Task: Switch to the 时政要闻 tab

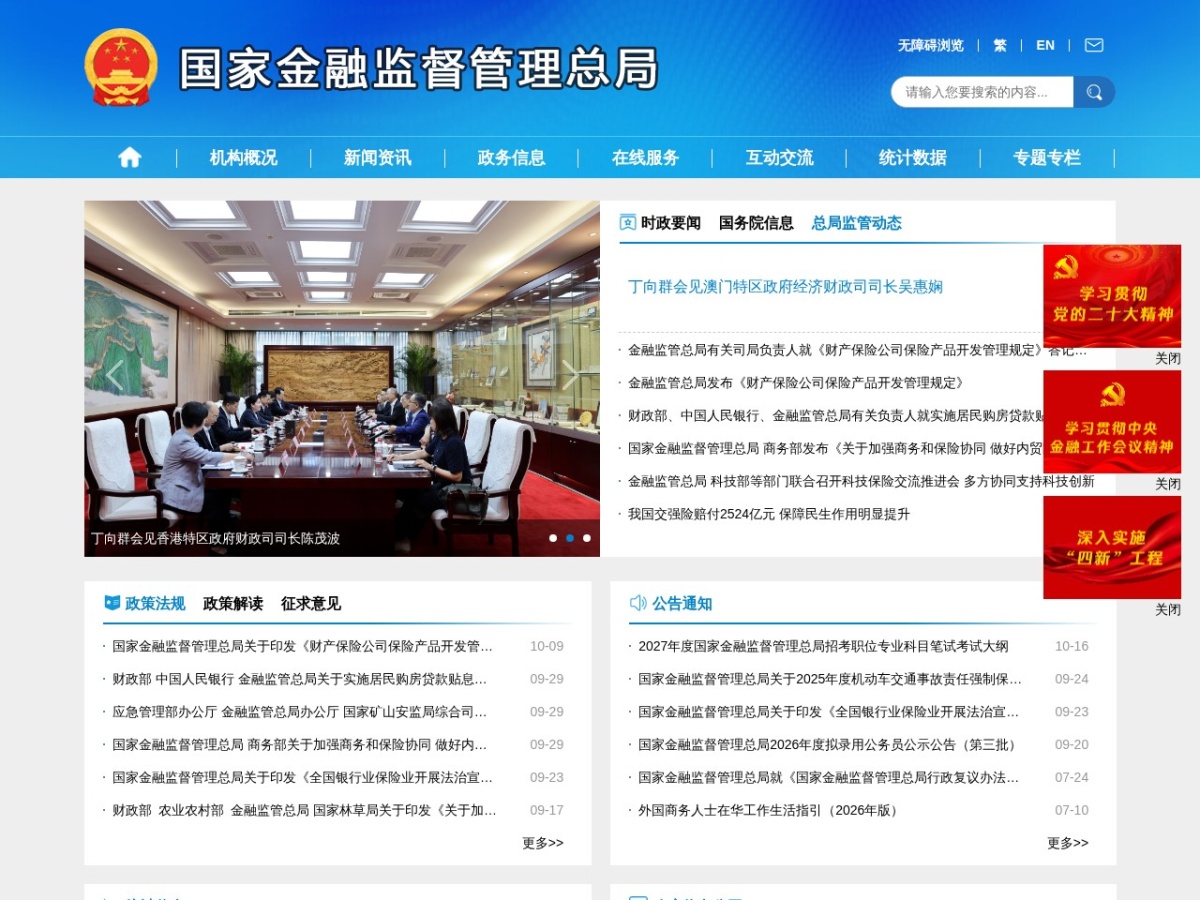Action: coord(670,223)
